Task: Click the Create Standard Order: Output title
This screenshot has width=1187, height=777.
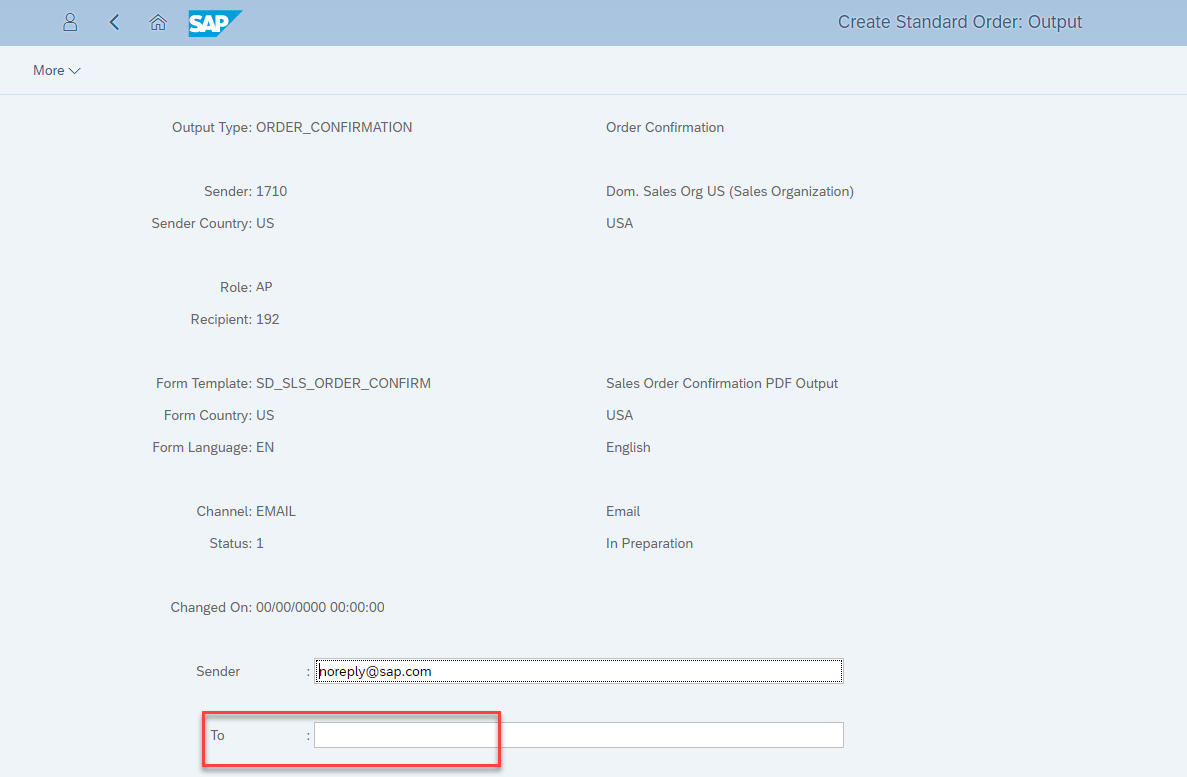Action: tap(960, 22)
